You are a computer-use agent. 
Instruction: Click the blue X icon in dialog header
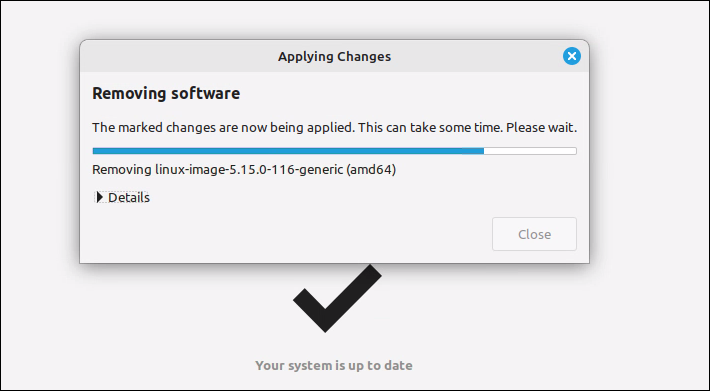571,56
